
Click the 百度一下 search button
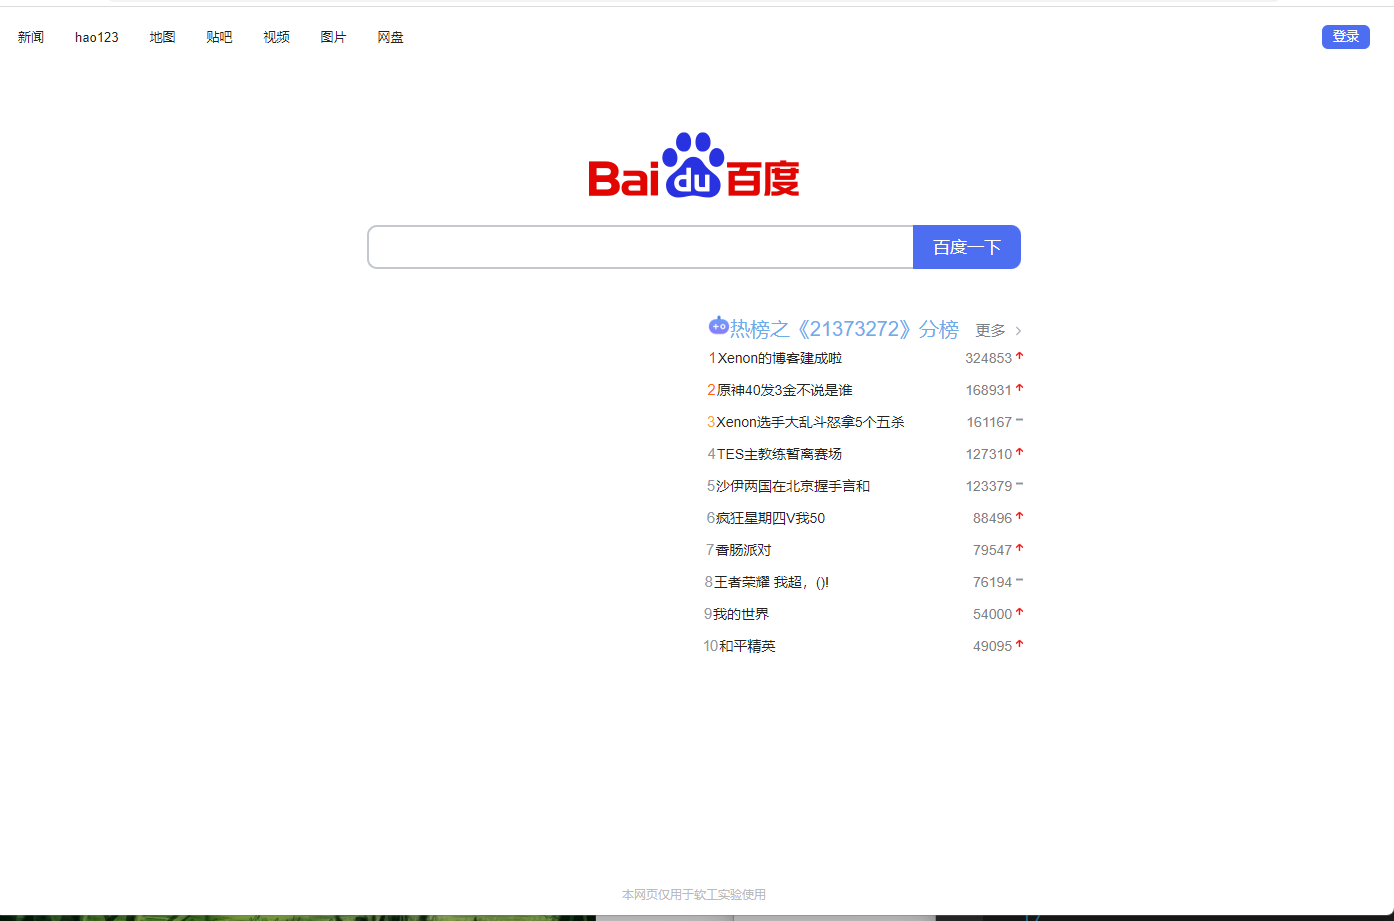tap(967, 247)
